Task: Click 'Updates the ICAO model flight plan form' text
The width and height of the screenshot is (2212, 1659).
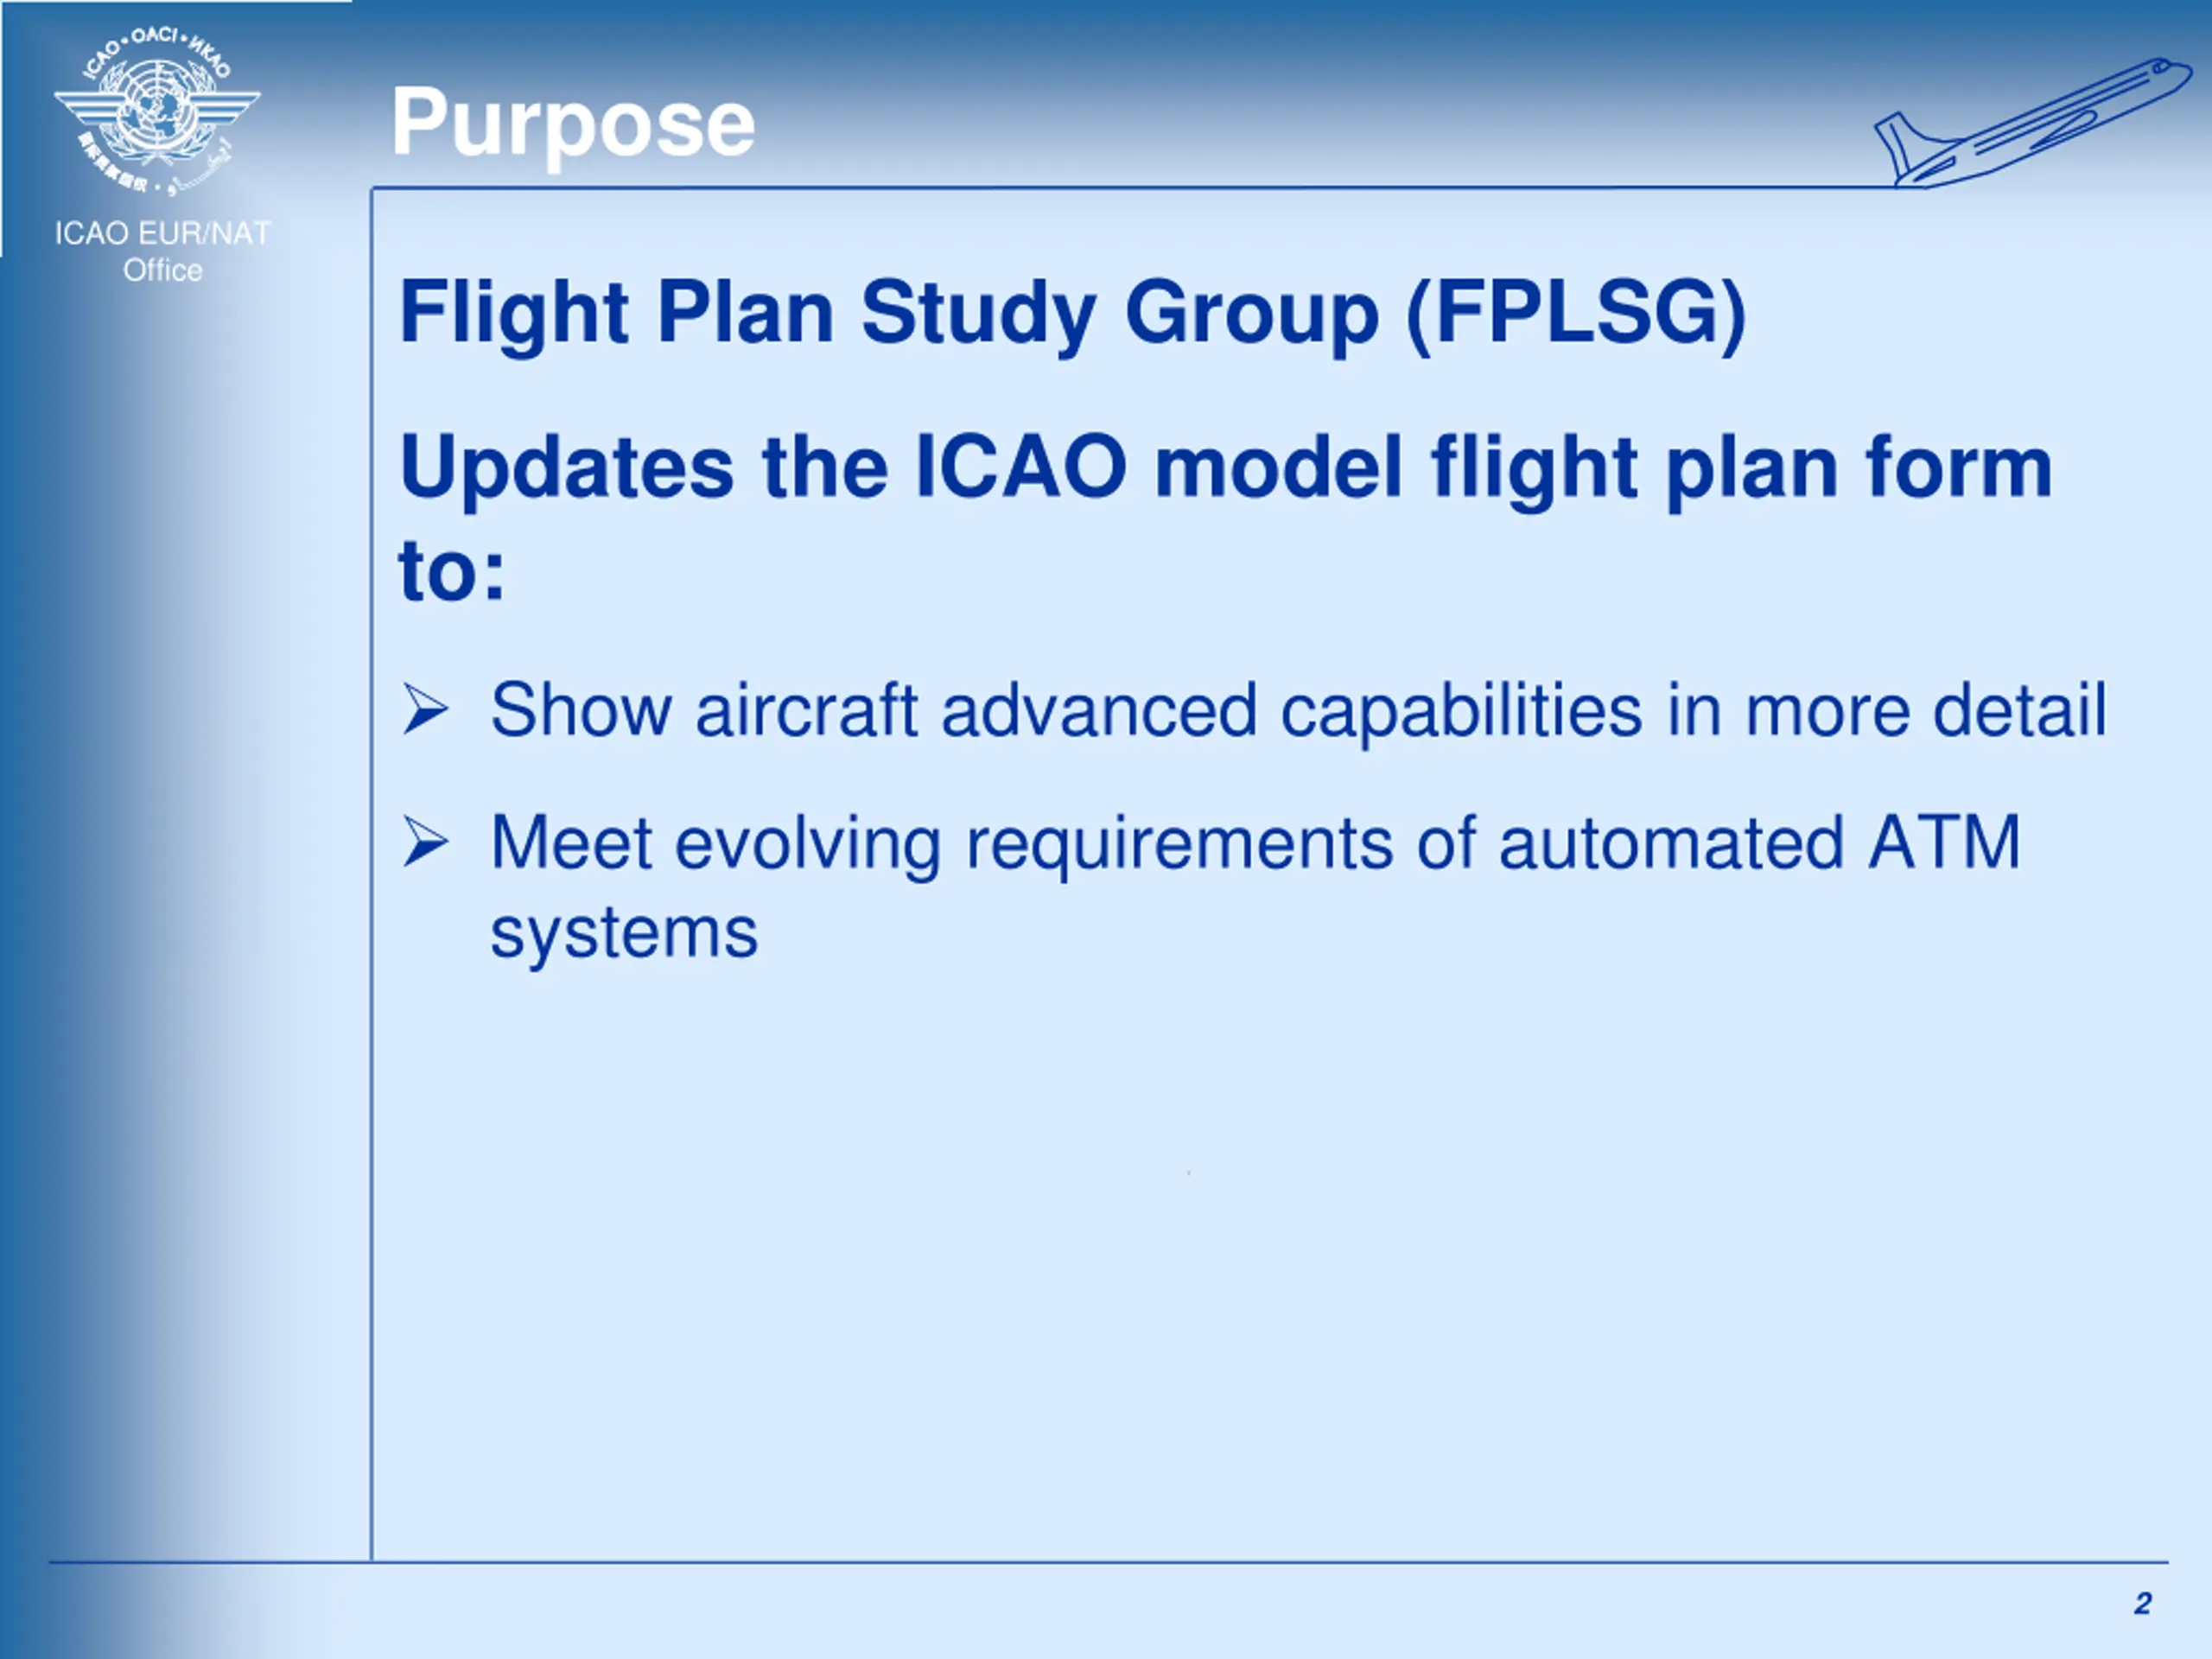Action: 1226,467
